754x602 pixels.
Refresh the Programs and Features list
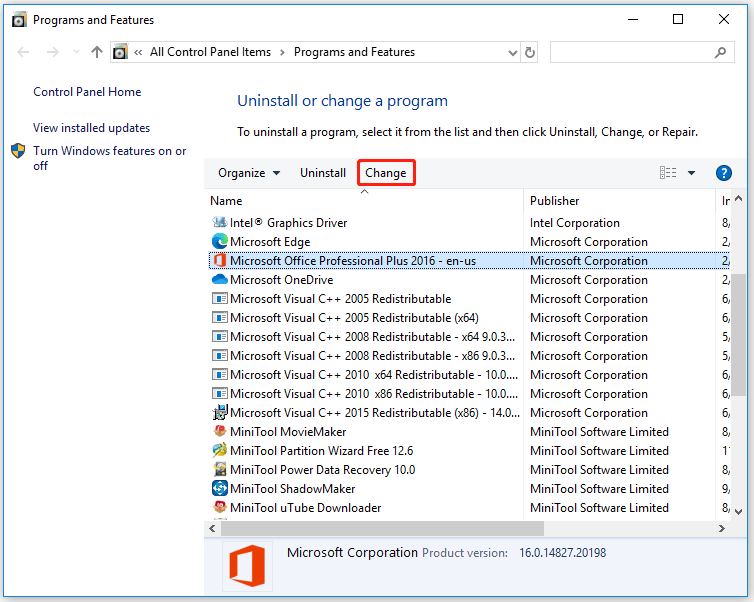point(529,52)
